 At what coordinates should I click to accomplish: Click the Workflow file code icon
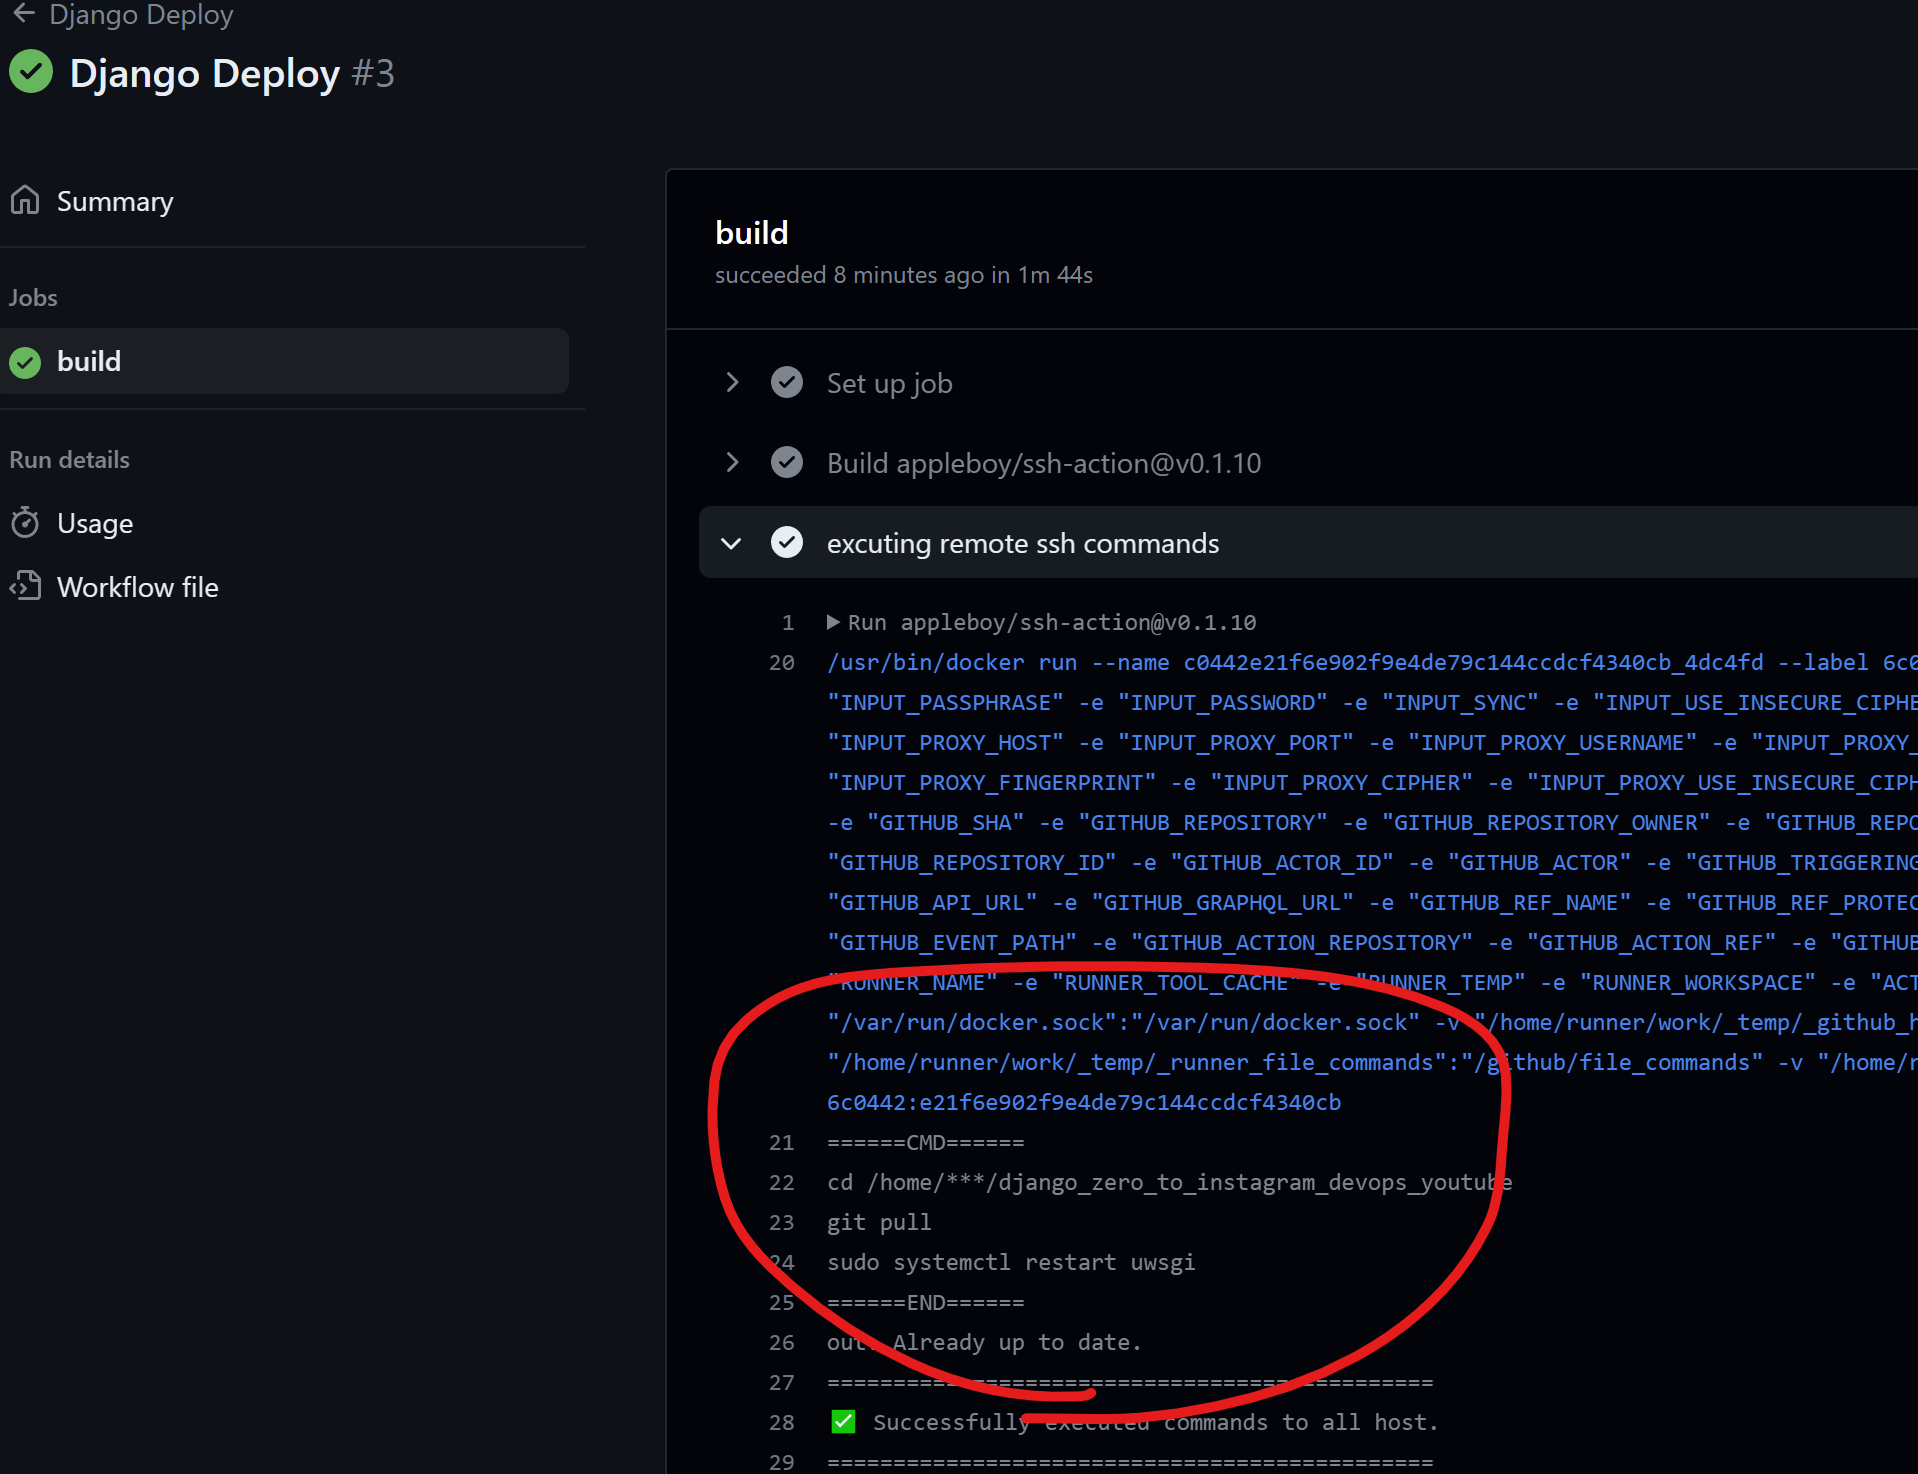pyautogui.click(x=25, y=586)
